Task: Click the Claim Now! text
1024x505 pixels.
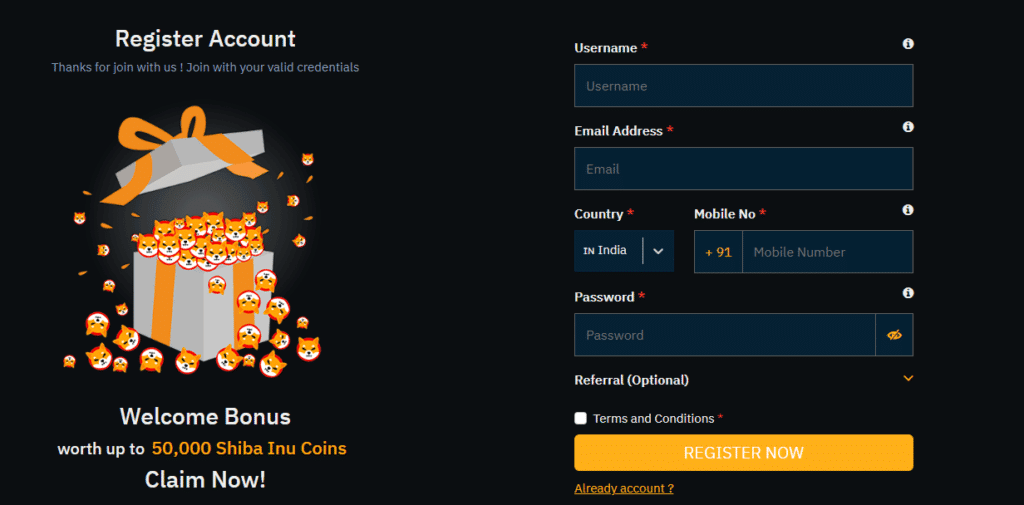Action: pyautogui.click(x=205, y=480)
